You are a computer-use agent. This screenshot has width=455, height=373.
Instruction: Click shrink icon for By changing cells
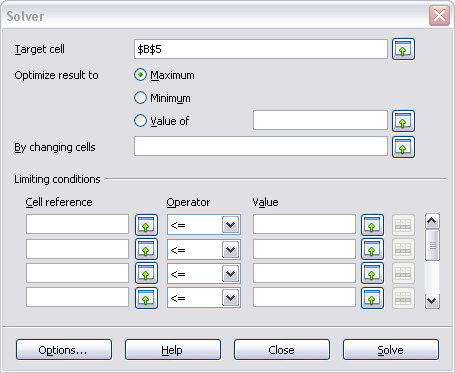coord(403,147)
